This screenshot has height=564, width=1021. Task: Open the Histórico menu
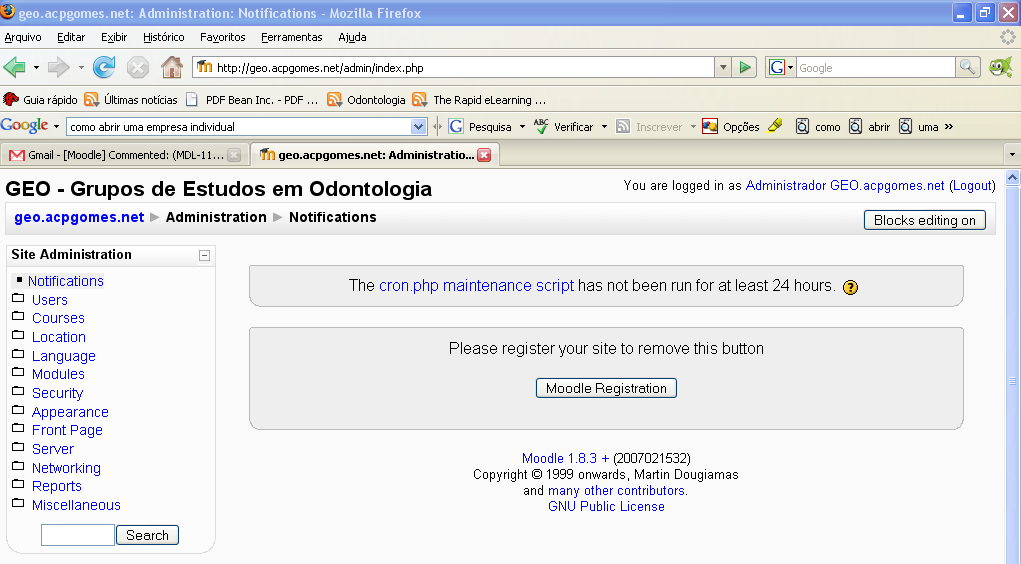click(163, 37)
